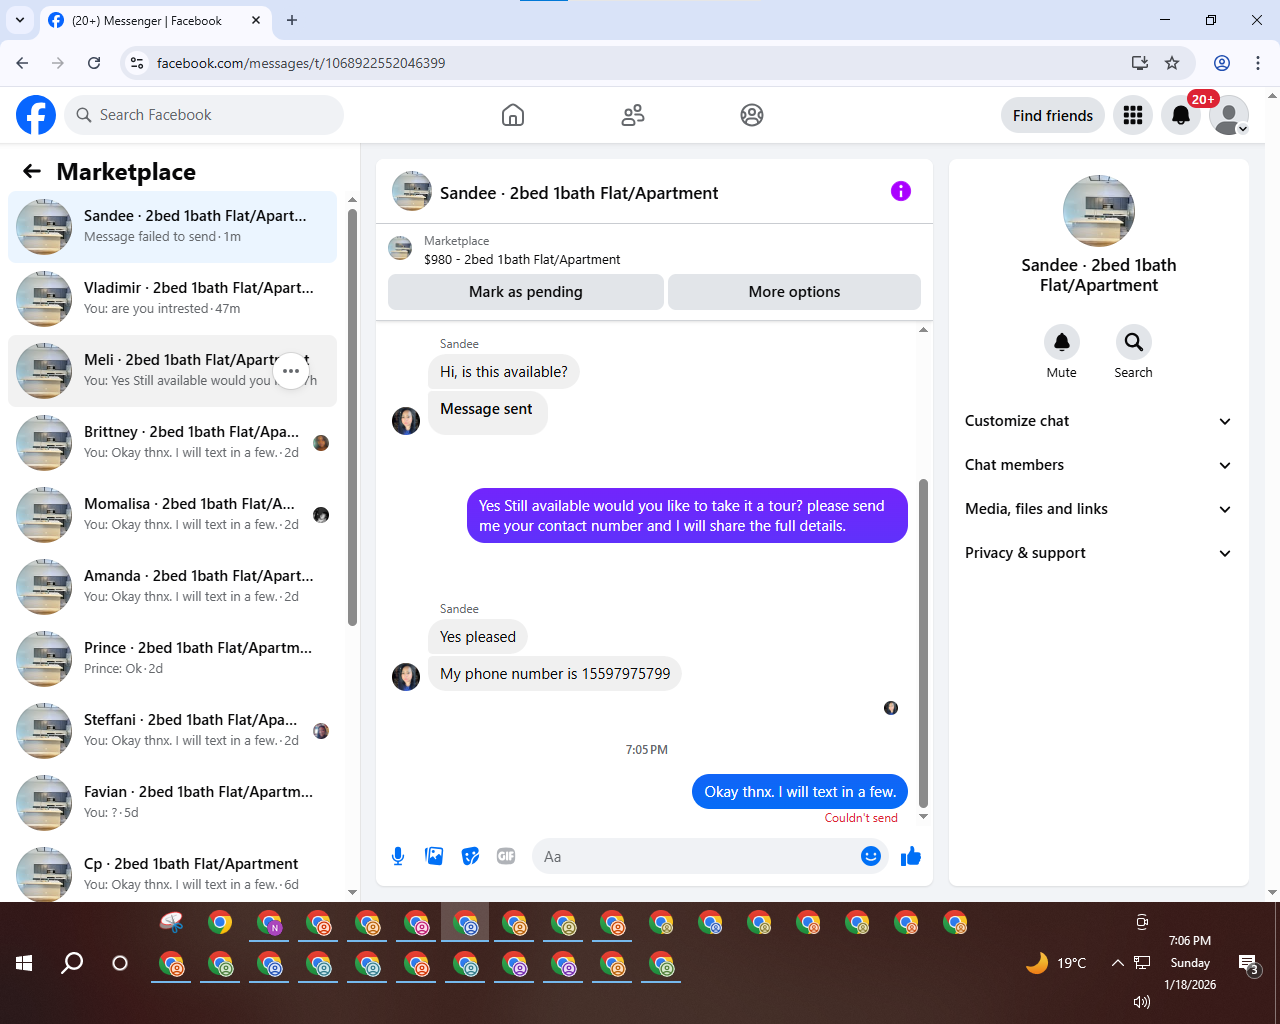1280x1024 pixels.
Task: Open the account profile avatar menu
Action: (x=1229, y=115)
